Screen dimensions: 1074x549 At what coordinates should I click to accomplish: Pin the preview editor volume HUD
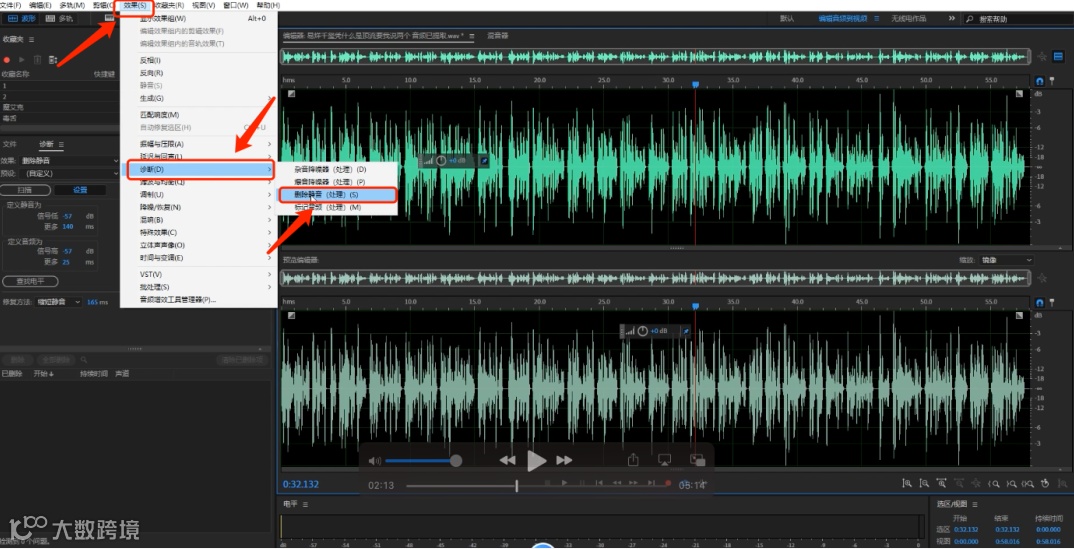686,331
